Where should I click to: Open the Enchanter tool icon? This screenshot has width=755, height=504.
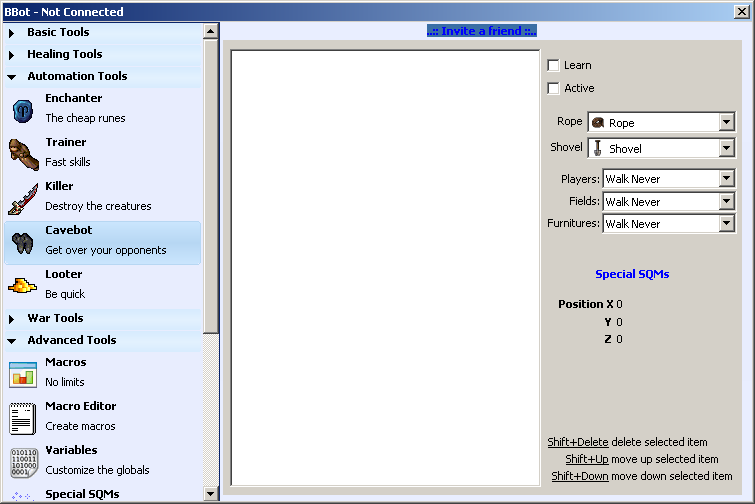coord(23,110)
